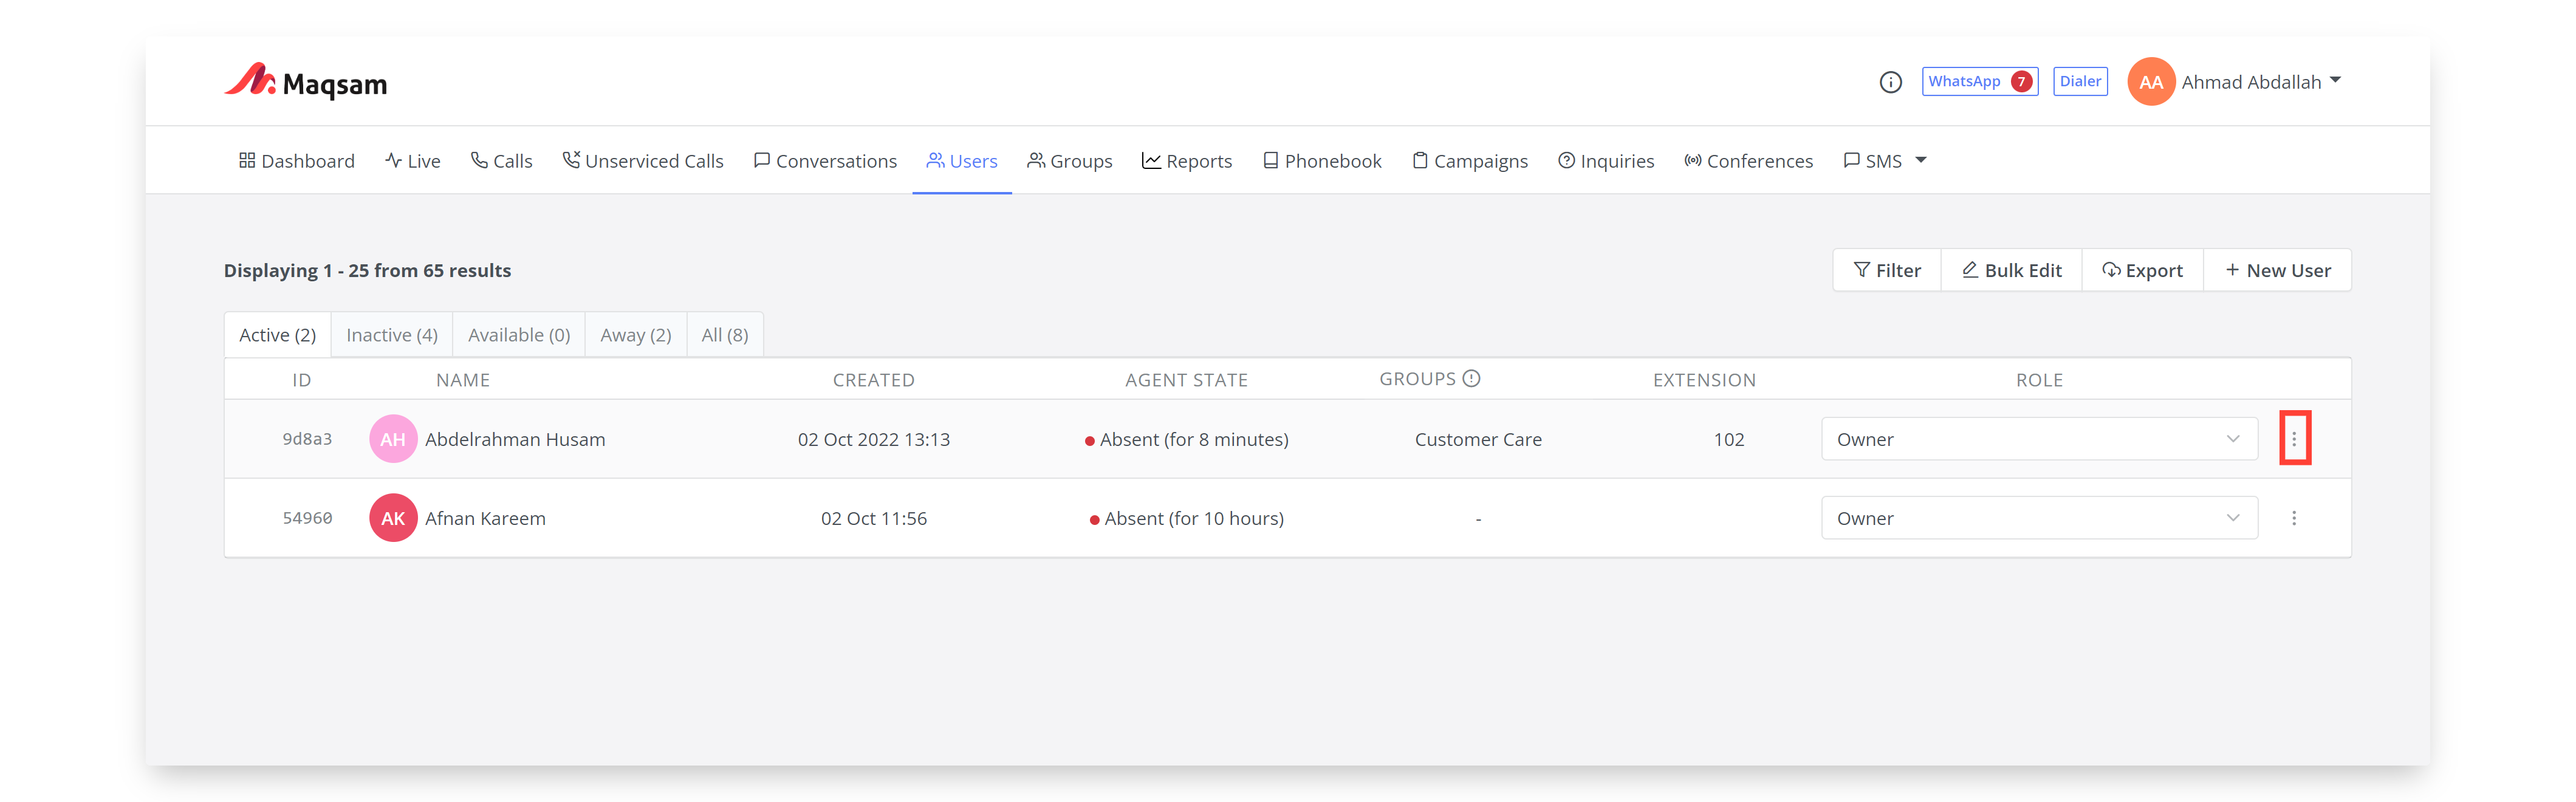Create a New User
This screenshot has width=2576, height=802.
point(2278,270)
